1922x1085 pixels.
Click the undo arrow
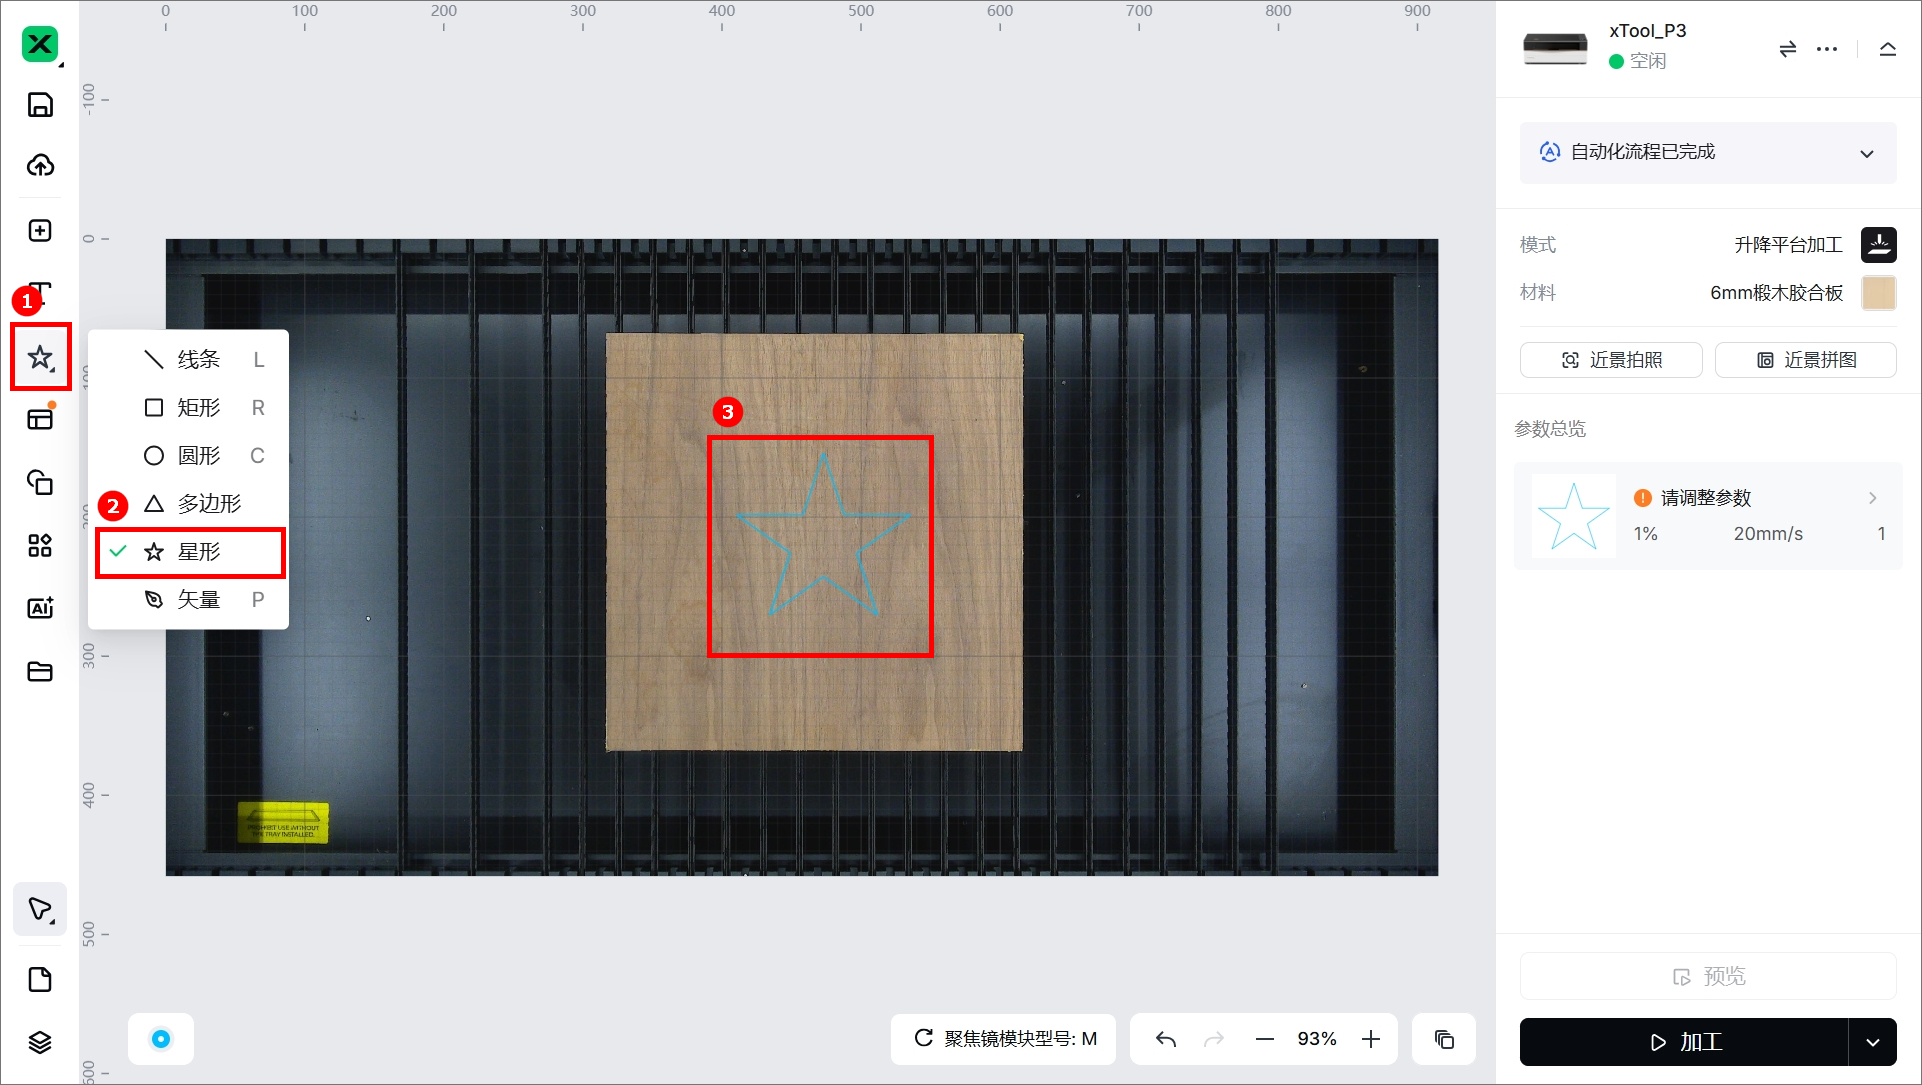pos(1165,1039)
